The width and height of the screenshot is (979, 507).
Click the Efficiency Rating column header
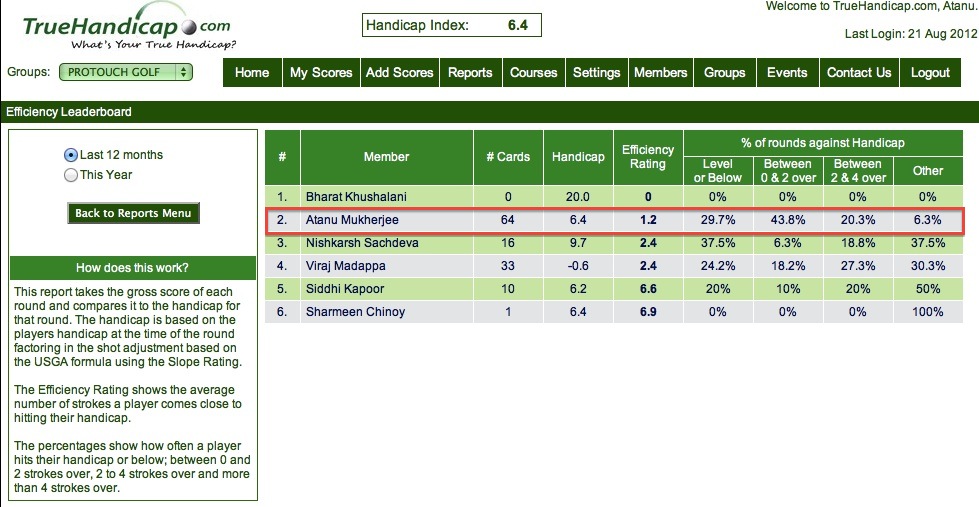[648, 157]
